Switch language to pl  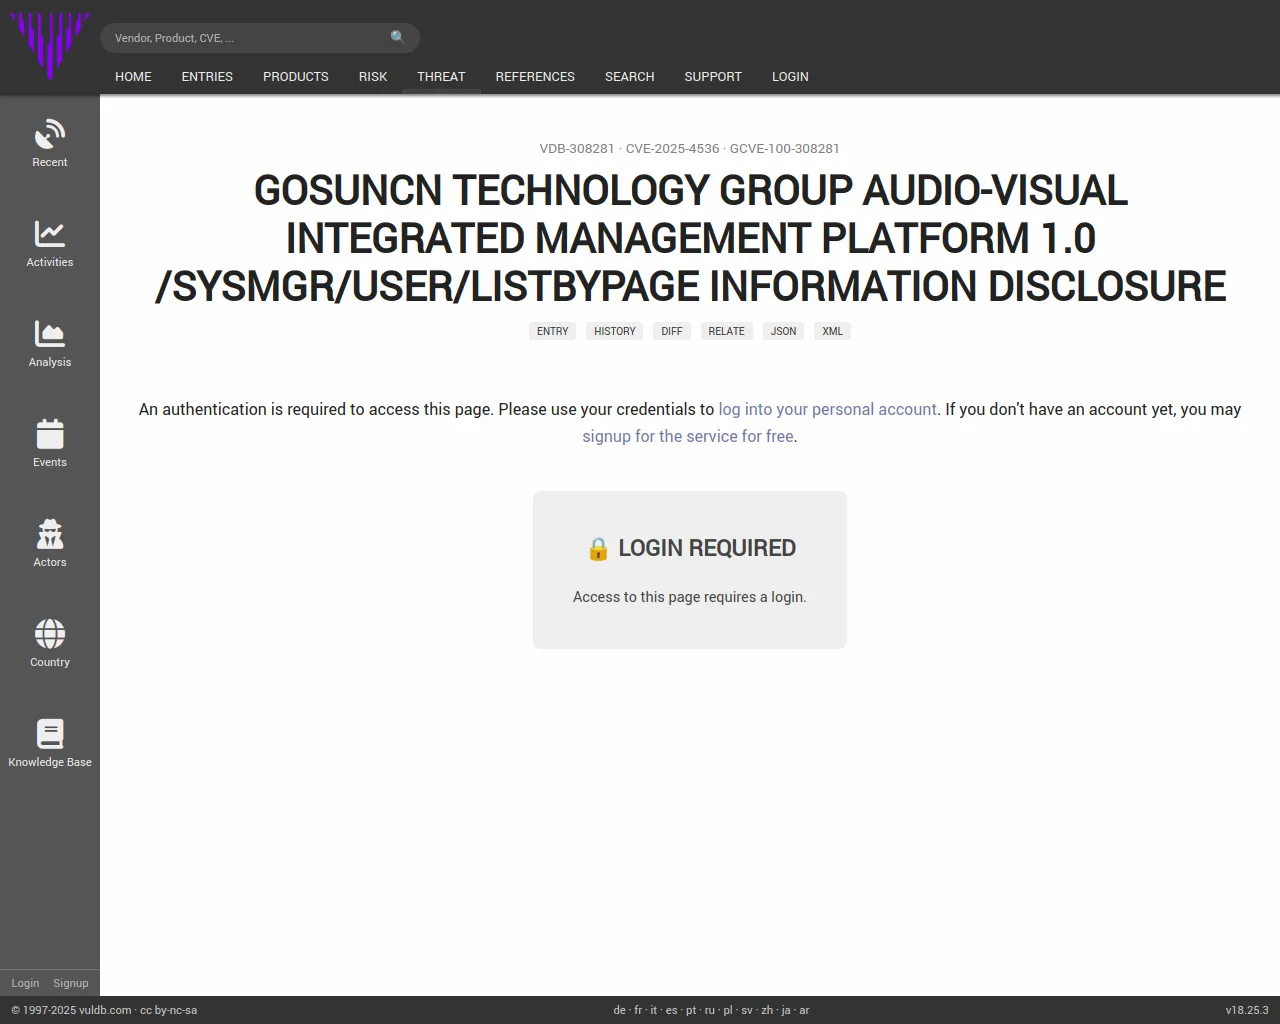pyautogui.click(x=728, y=1010)
